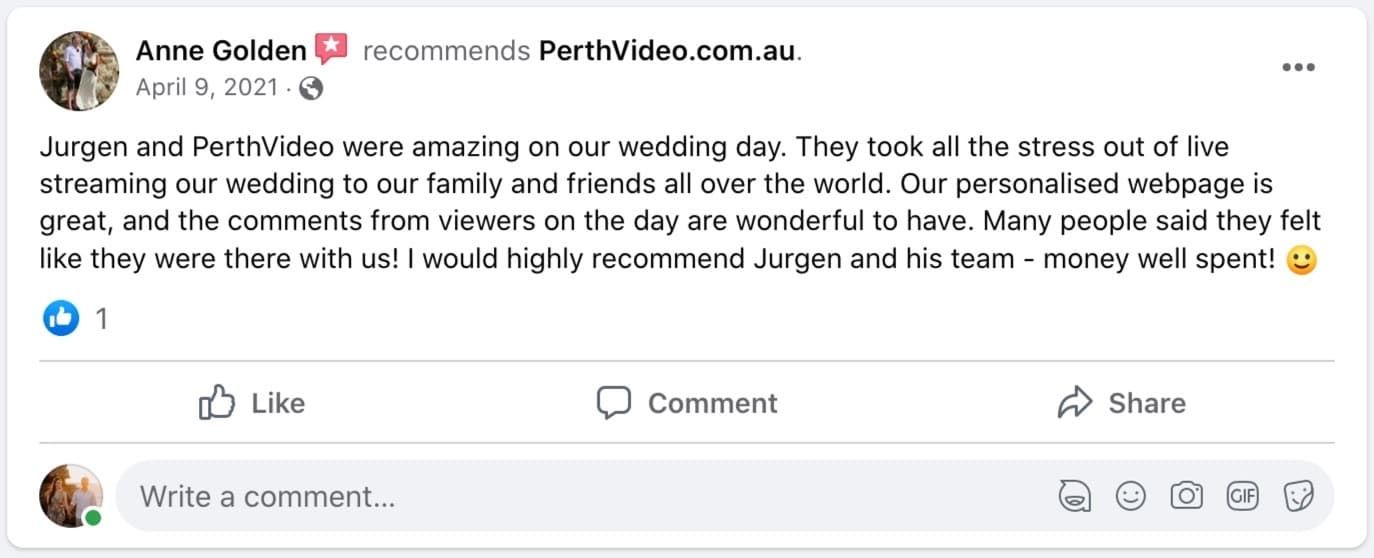Image resolution: width=1374 pixels, height=558 pixels.
Task: Insert a GIF into the comment
Action: 1242,496
